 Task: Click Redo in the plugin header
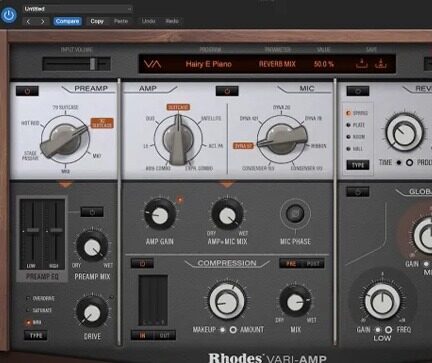(172, 21)
